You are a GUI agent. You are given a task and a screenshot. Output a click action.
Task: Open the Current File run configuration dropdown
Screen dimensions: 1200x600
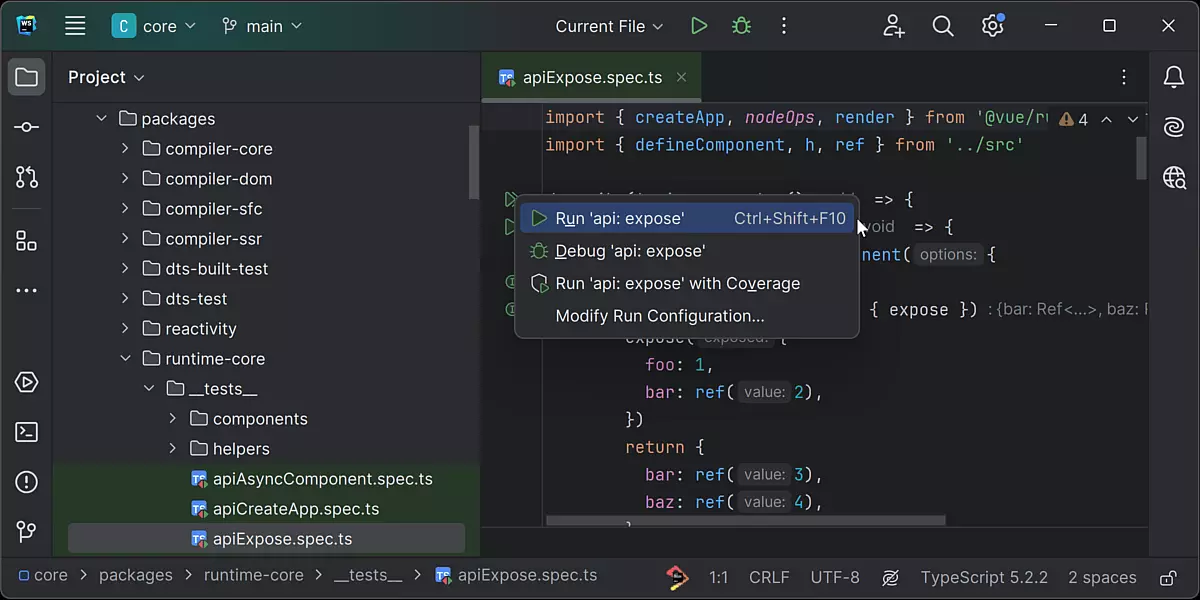609,26
